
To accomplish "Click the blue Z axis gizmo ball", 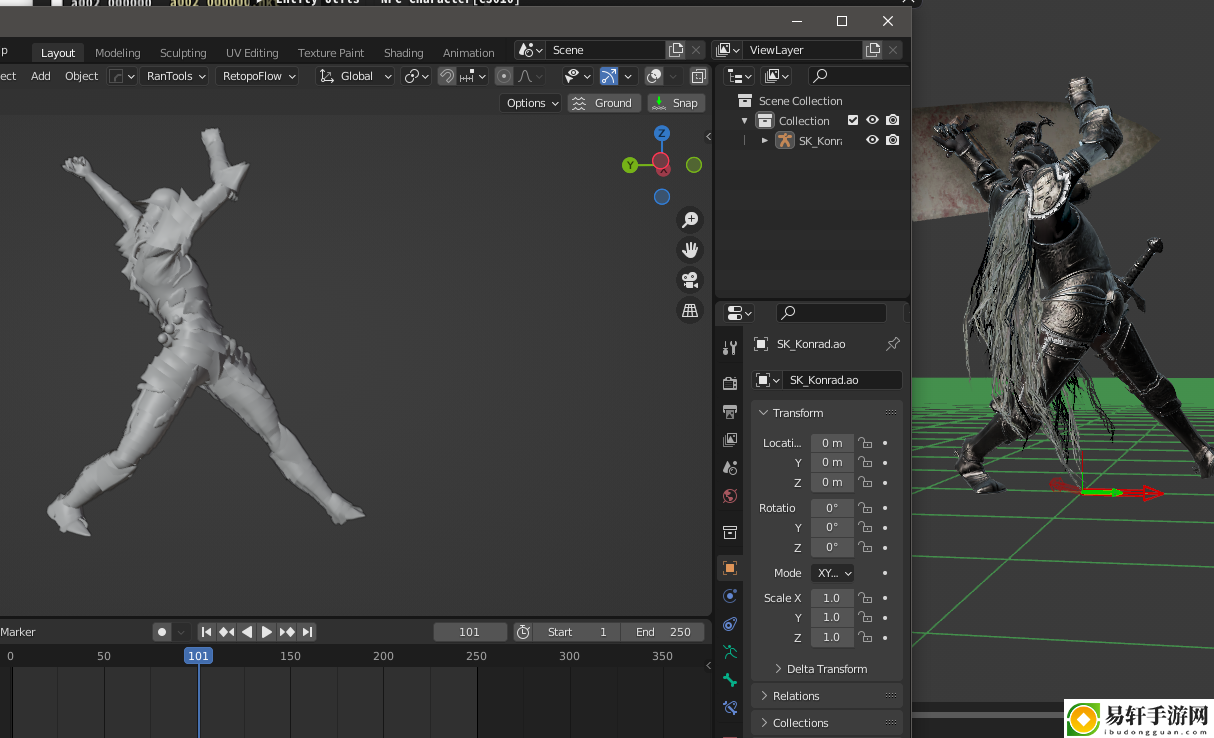I will (662, 133).
